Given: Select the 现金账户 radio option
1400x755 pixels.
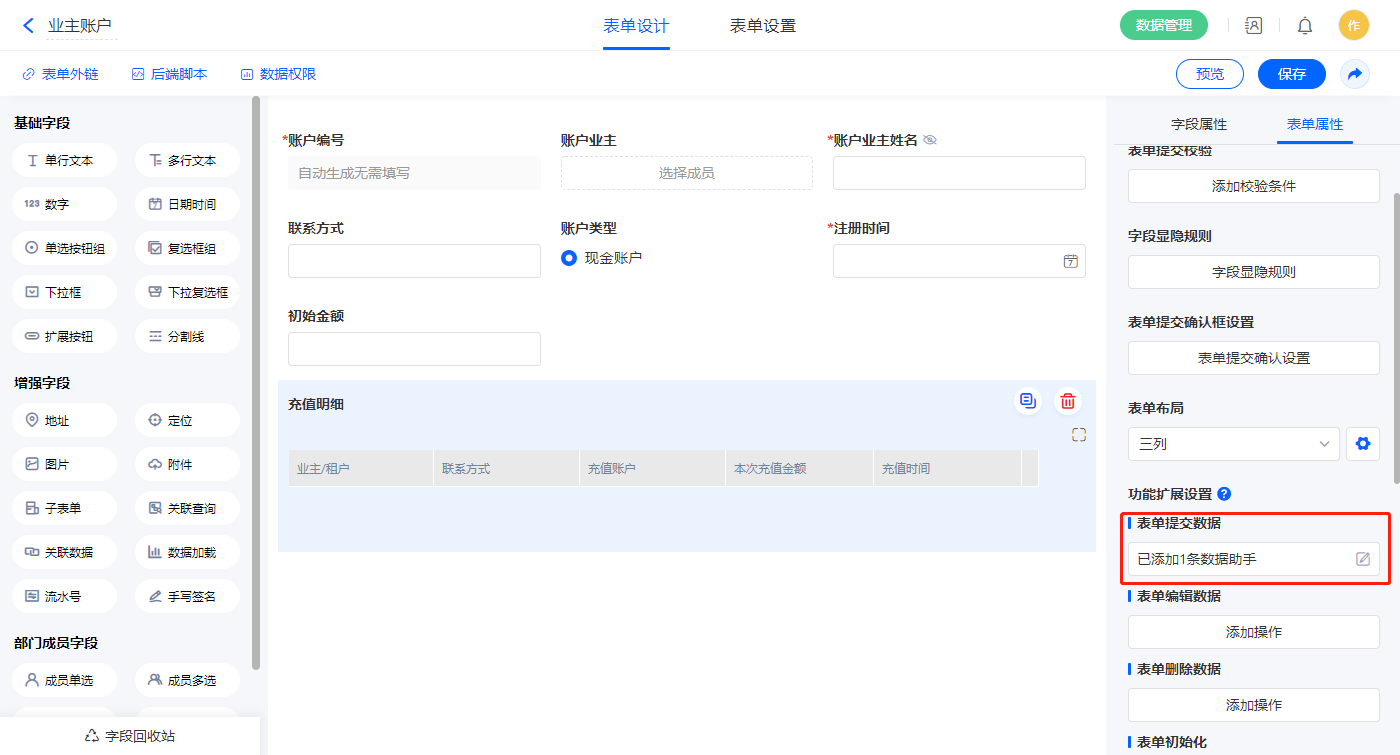Looking at the screenshot, I should coord(569,258).
